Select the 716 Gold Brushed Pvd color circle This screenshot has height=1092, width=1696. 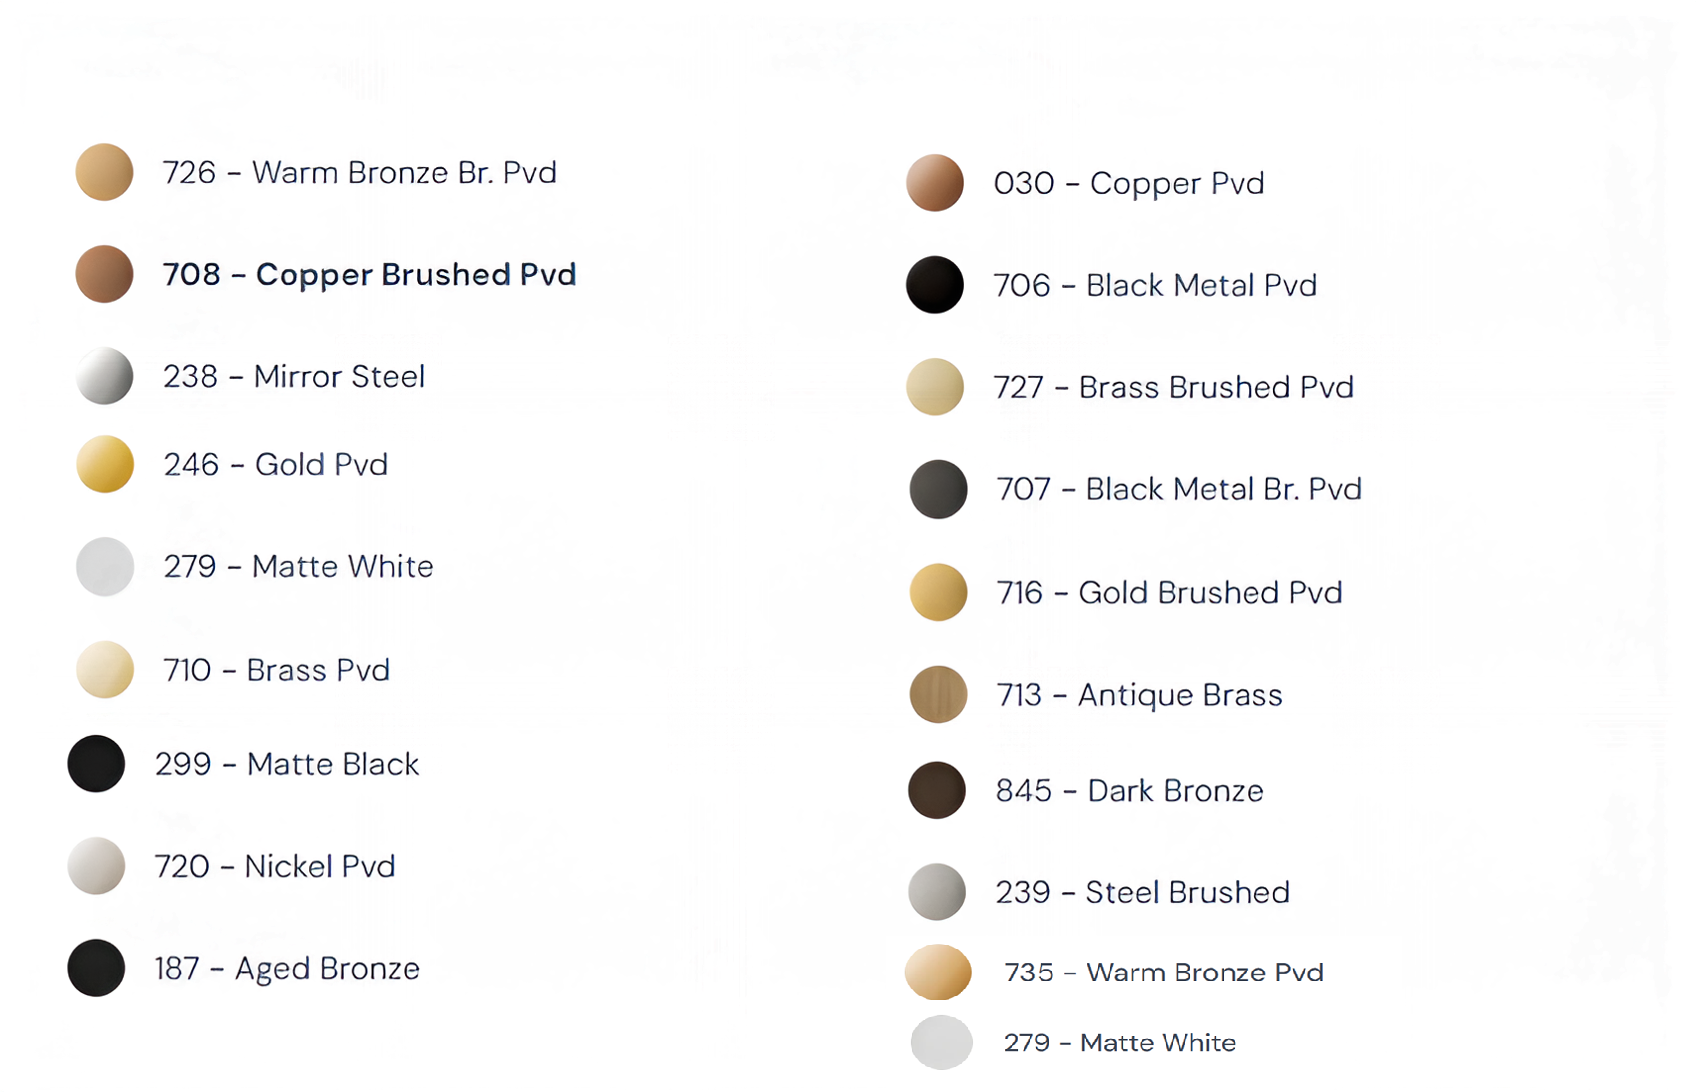[x=937, y=592]
